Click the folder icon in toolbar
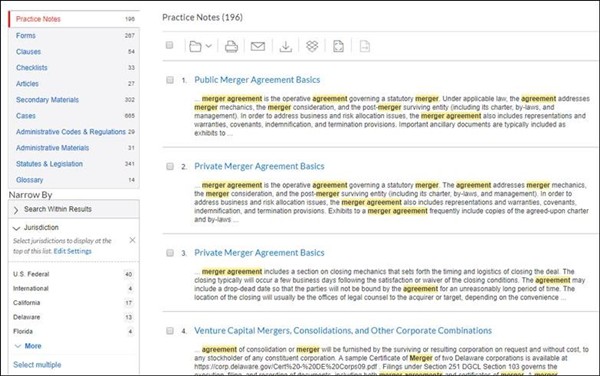The image size is (600, 376). click(x=195, y=46)
